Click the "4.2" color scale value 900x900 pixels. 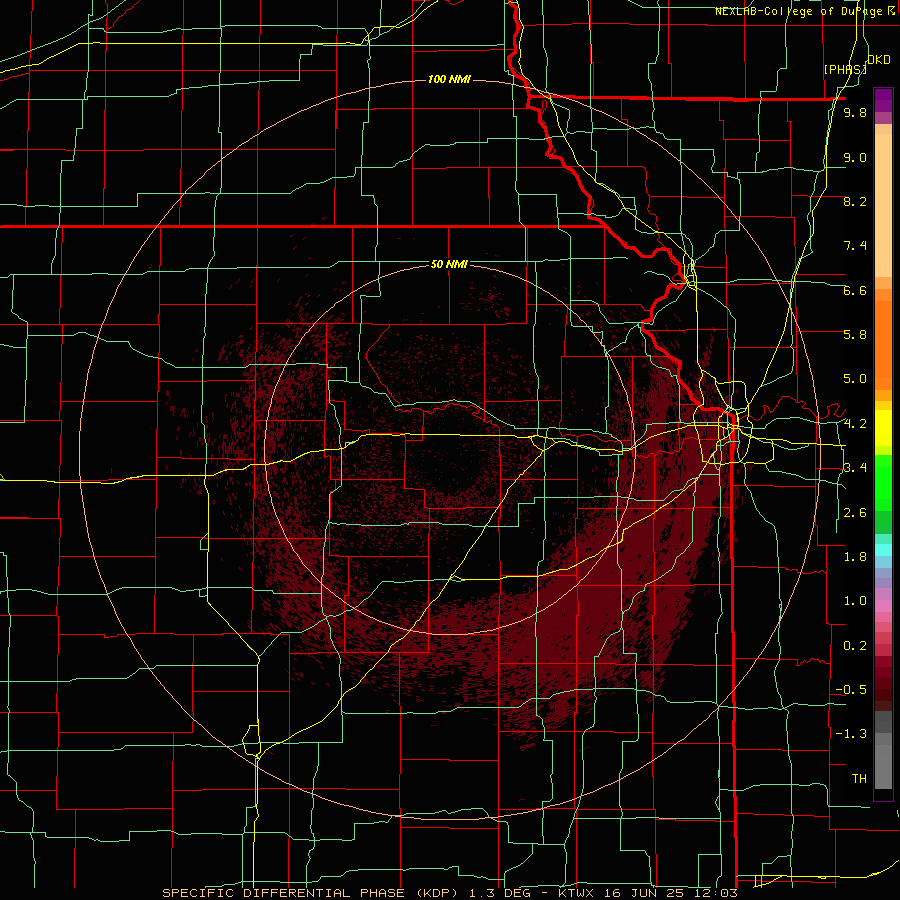[855, 424]
